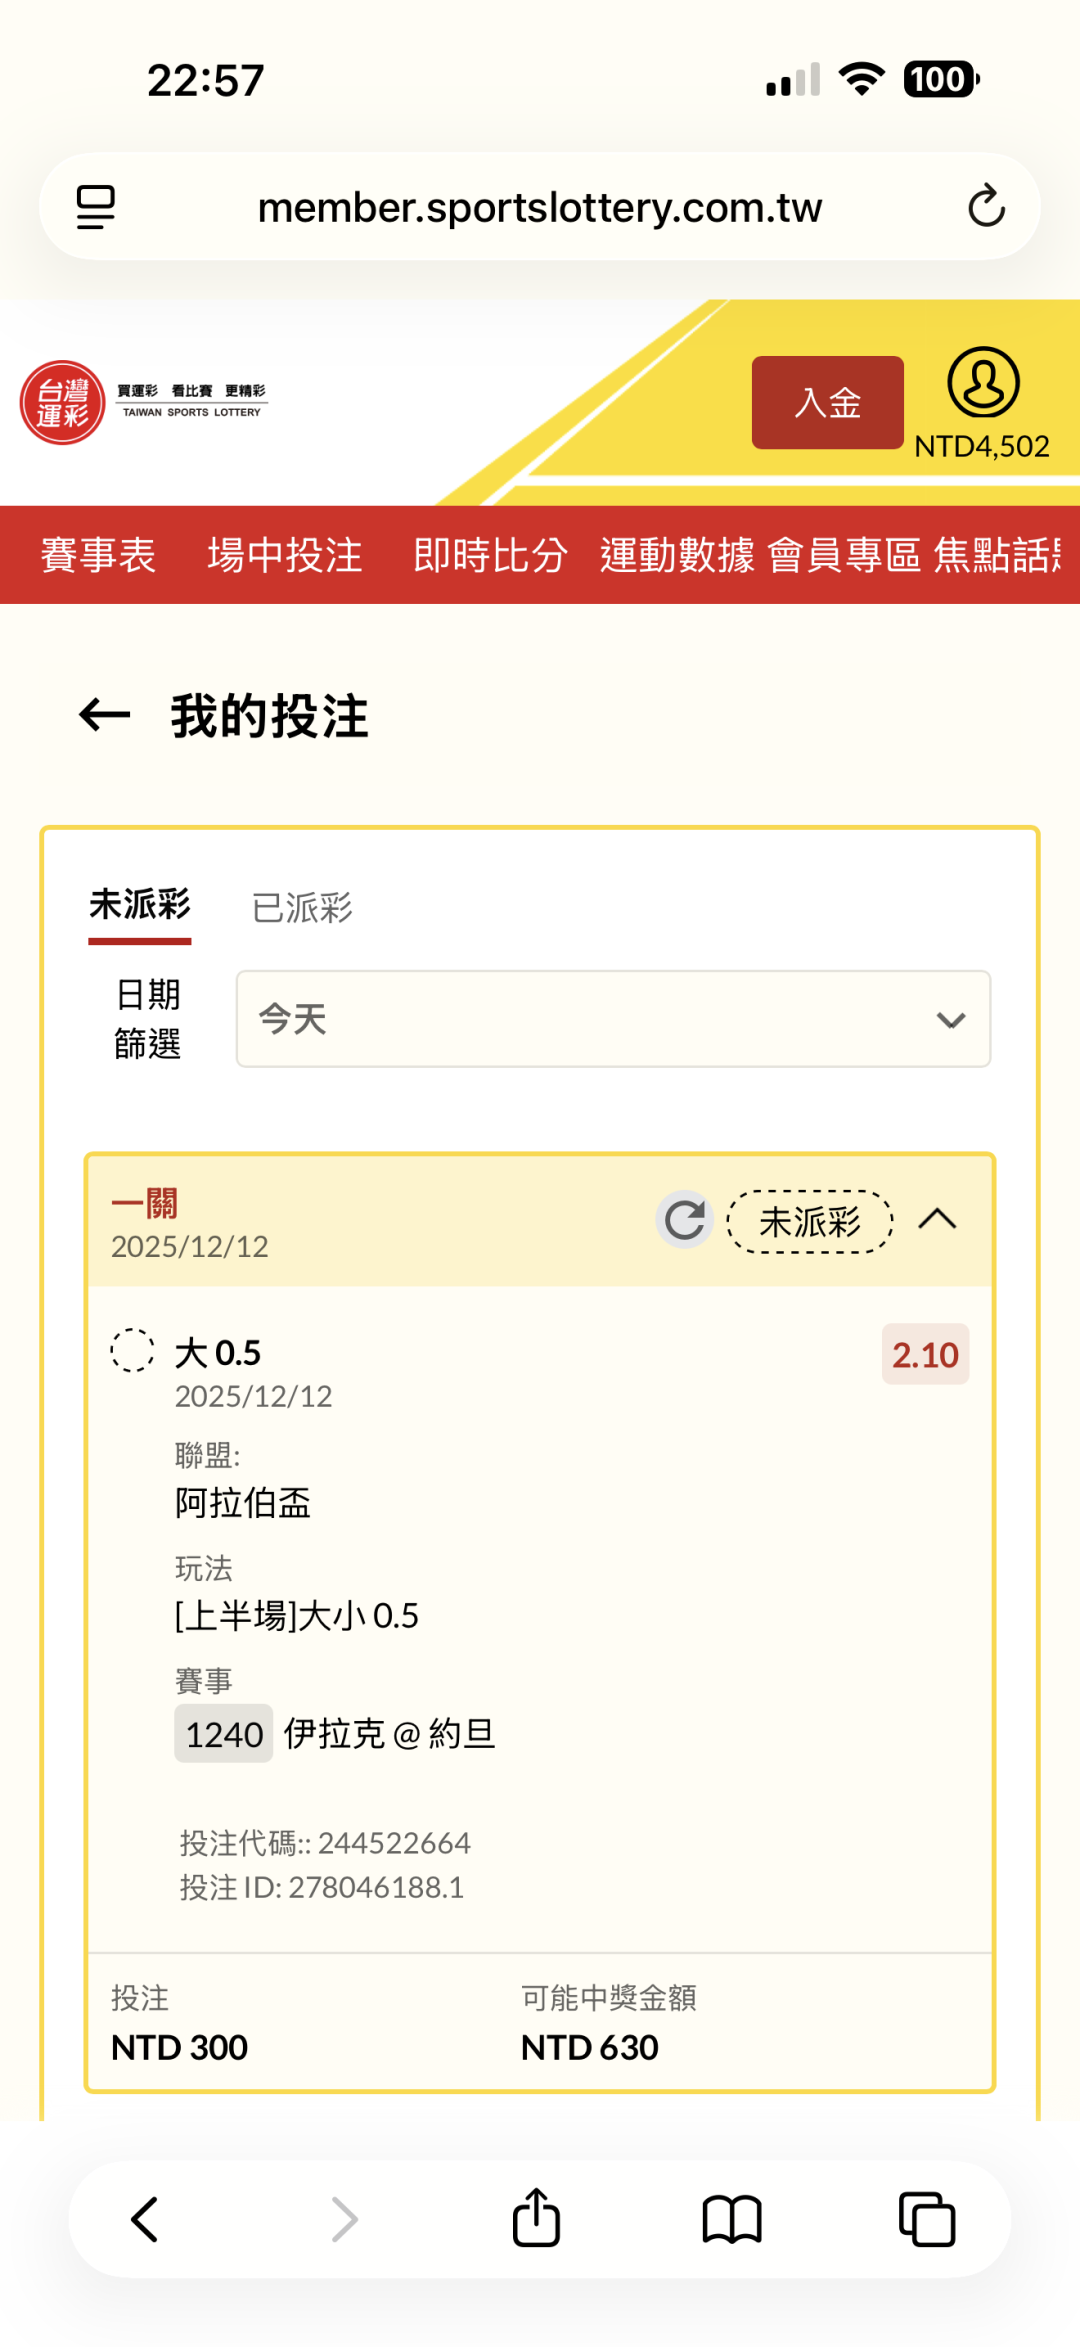Open the Safari tabs overview icon
The height and width of the screenshot is (2347, 1080).
[x=927, y=2220]
